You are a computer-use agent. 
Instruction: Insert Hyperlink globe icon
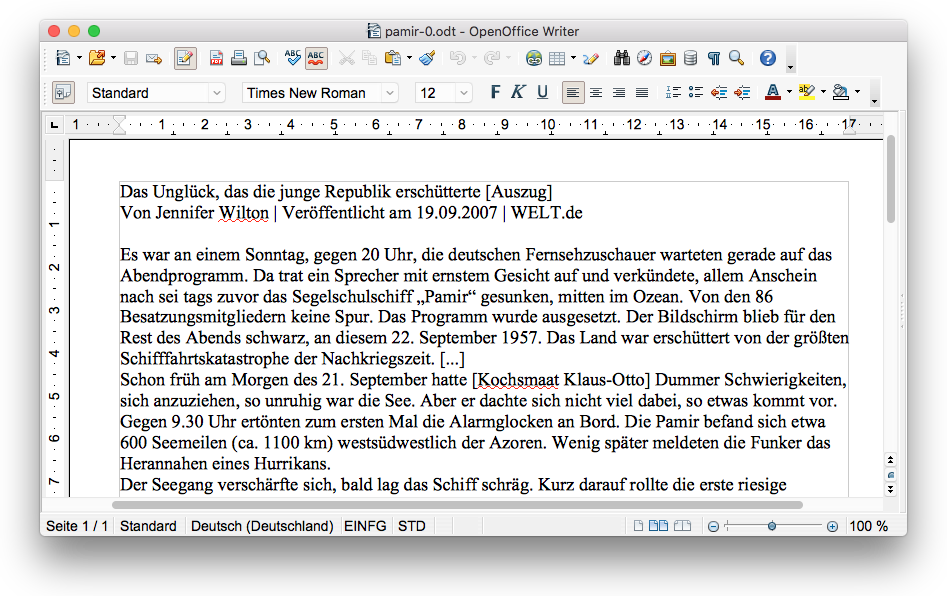click(x=533, y=58)
